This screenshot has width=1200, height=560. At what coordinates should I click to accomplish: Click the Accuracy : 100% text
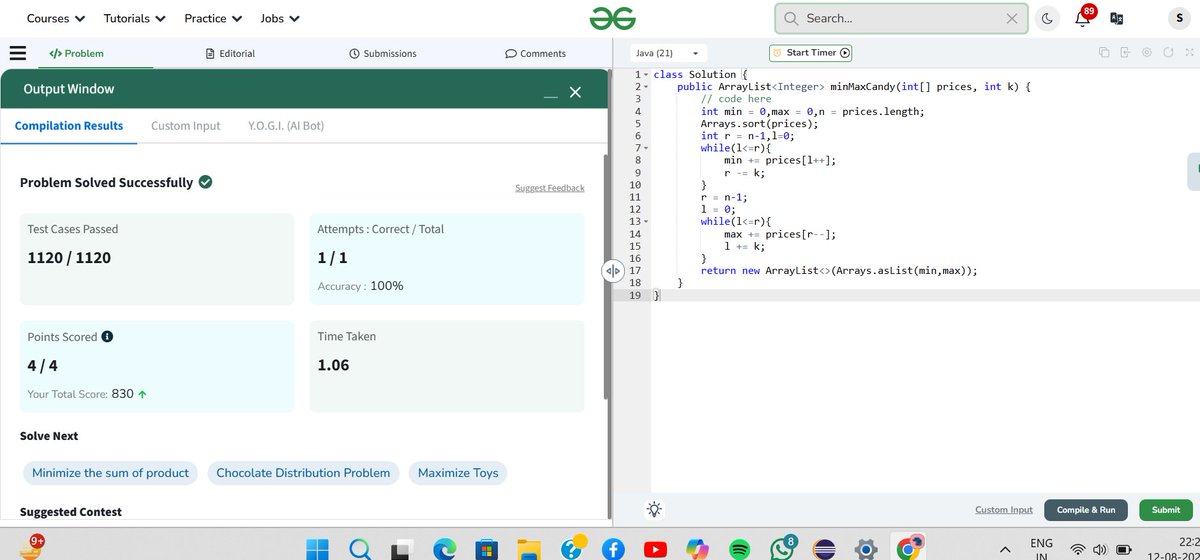click(360, 286)
